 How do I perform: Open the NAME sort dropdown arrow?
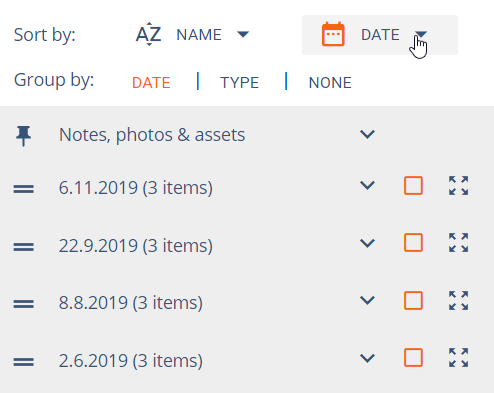coord(243,34)
